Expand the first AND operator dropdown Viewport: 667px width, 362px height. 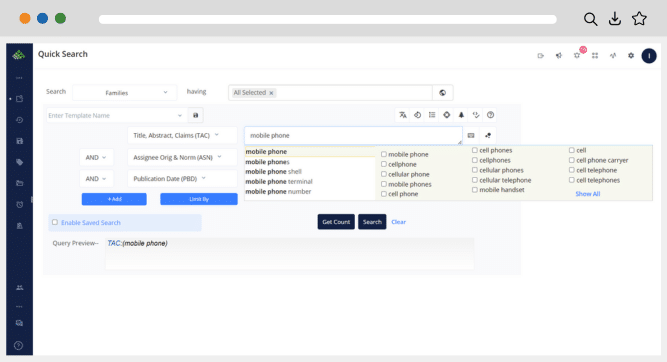tap(96, 157)
